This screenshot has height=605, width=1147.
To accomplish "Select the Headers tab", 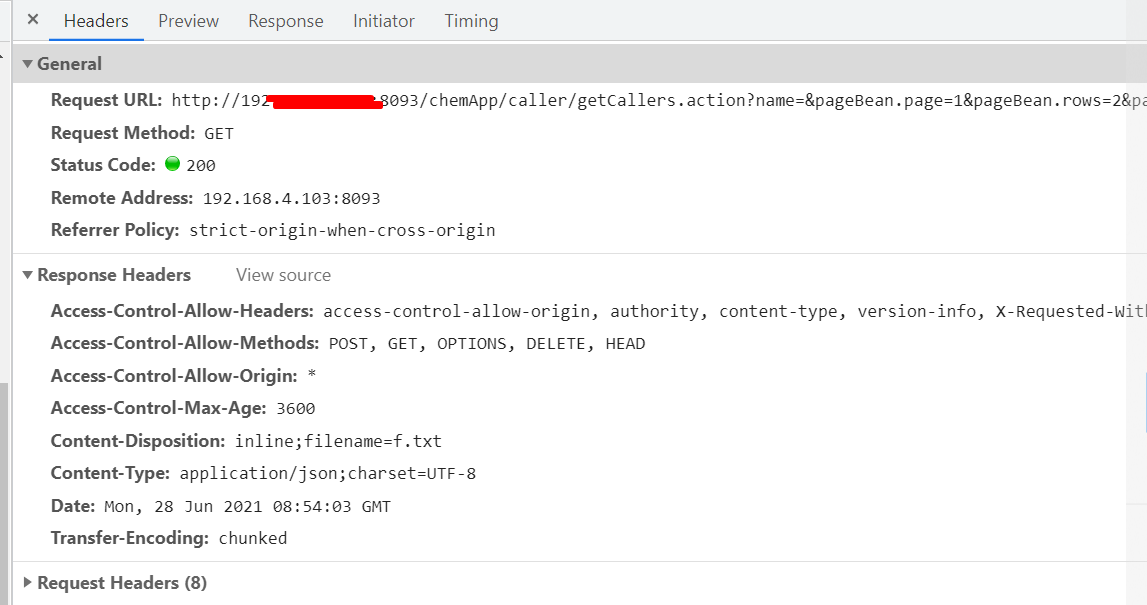I will [x=96, y=21].
